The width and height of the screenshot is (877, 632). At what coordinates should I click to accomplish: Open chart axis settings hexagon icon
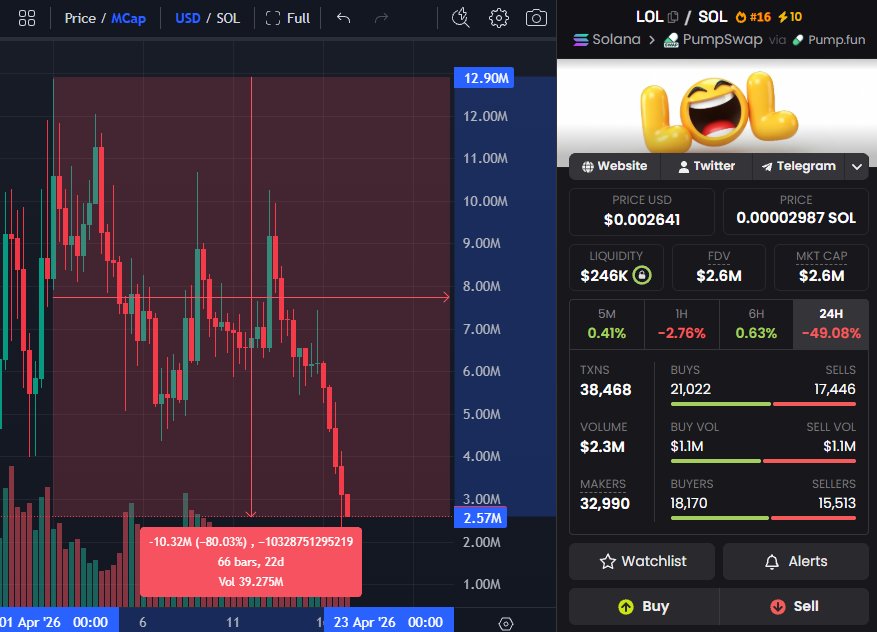[506, 623]
